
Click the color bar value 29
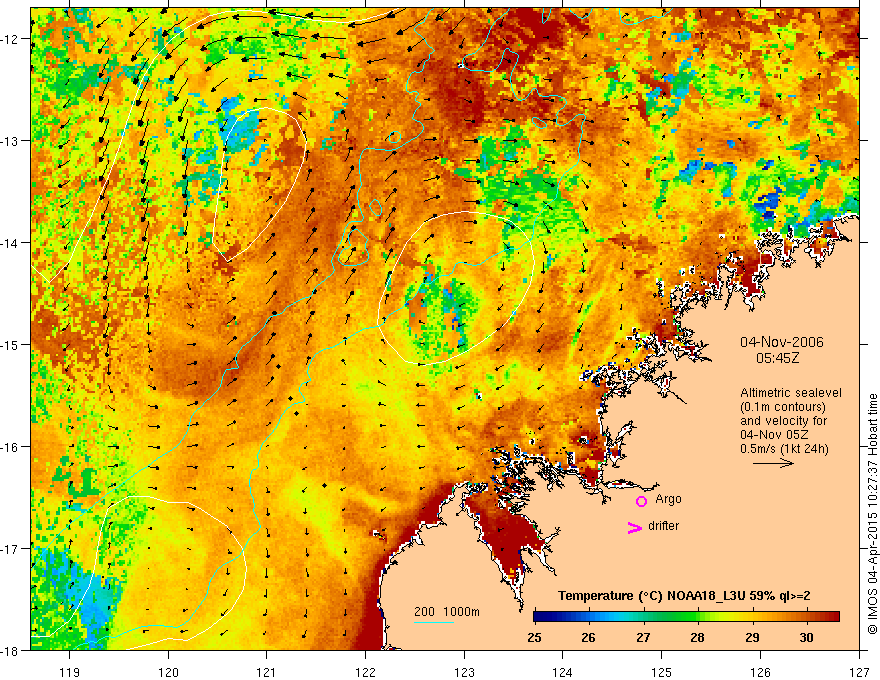[x=752, y=637]
